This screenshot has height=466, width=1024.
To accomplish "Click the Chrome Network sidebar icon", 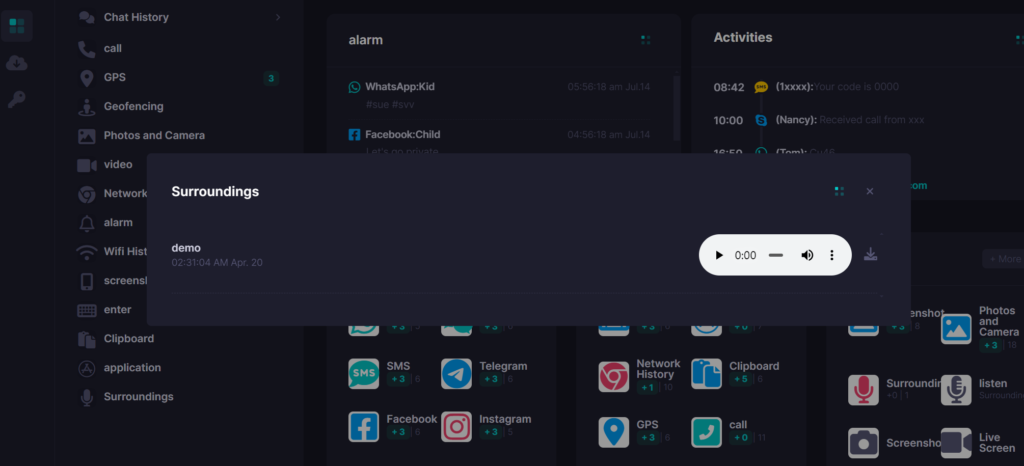I will point(86,194).
